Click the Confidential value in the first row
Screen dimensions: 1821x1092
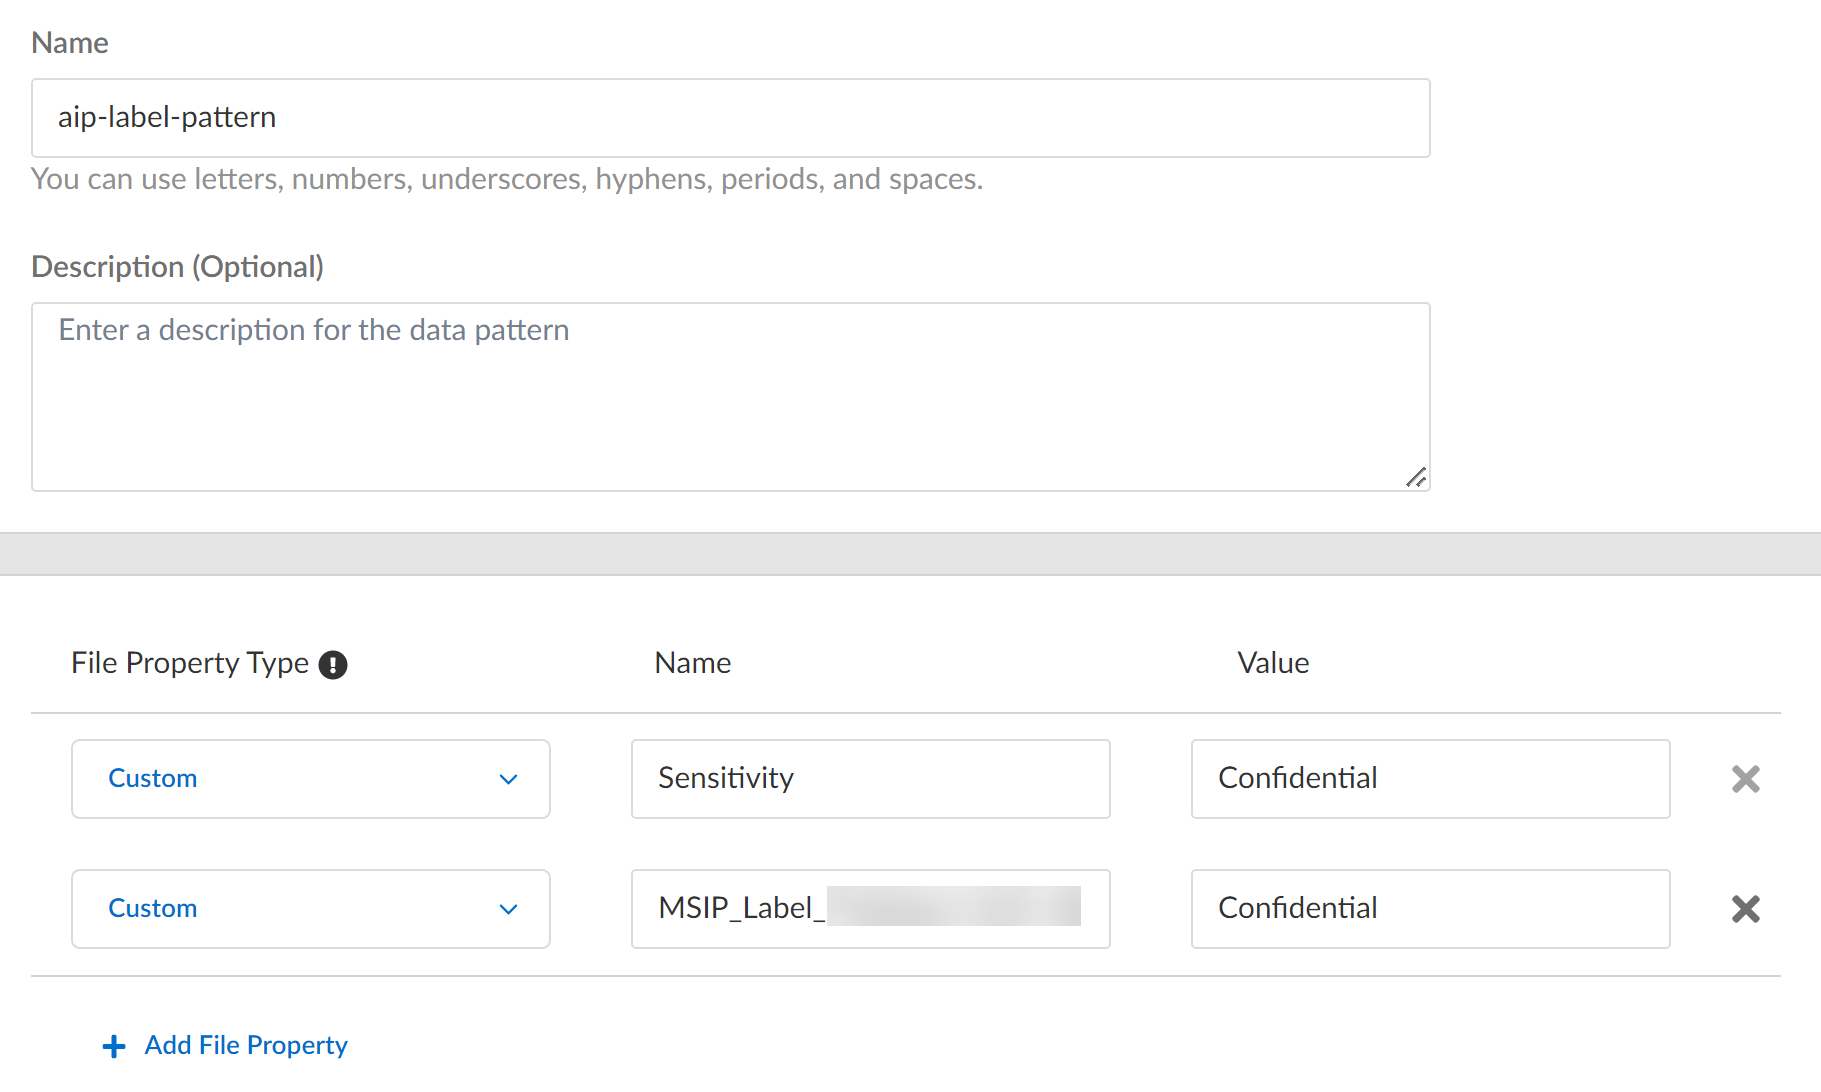[1430, 779]
